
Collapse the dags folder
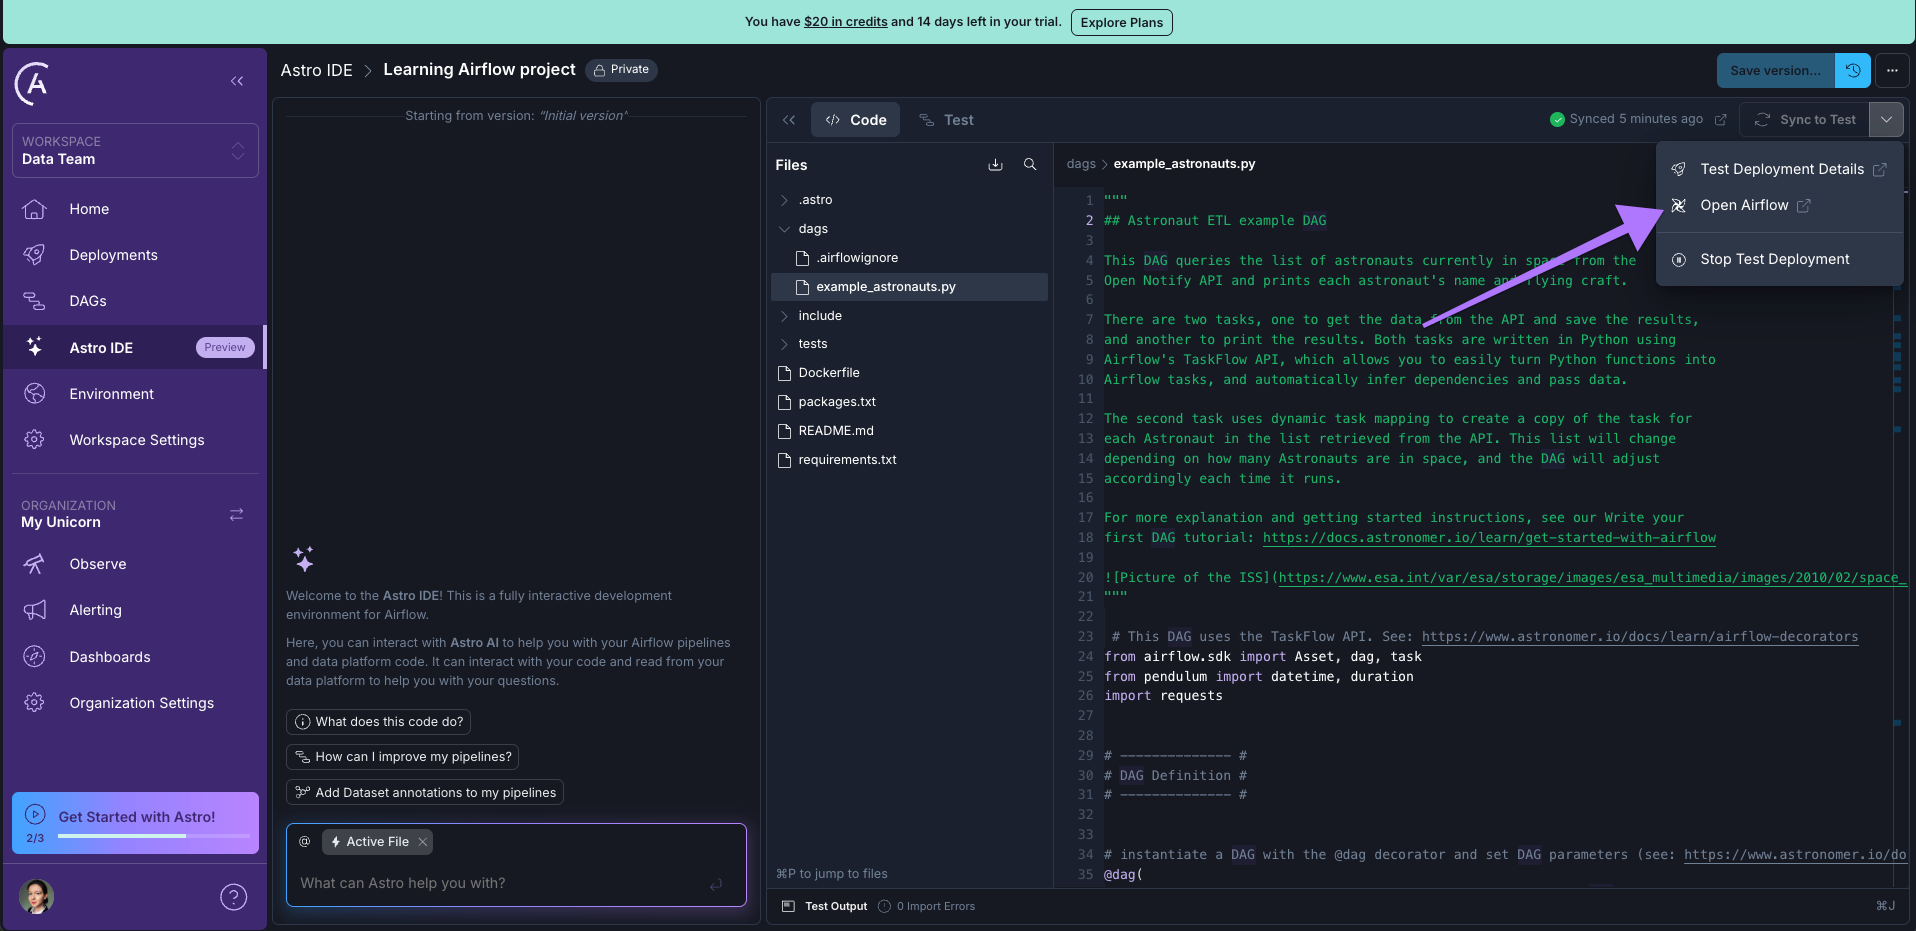tap(785, 228)
